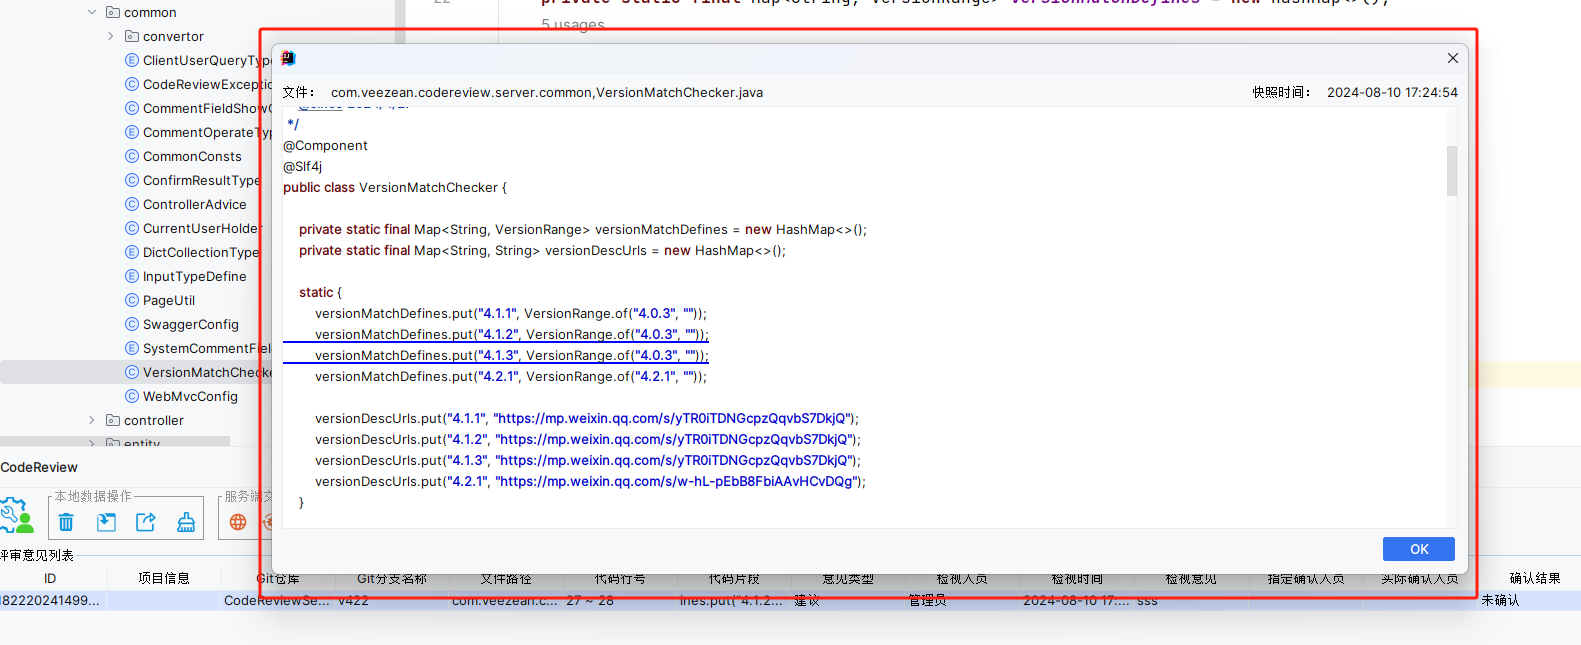Close the file snapshot dialog

[1452, 58]
